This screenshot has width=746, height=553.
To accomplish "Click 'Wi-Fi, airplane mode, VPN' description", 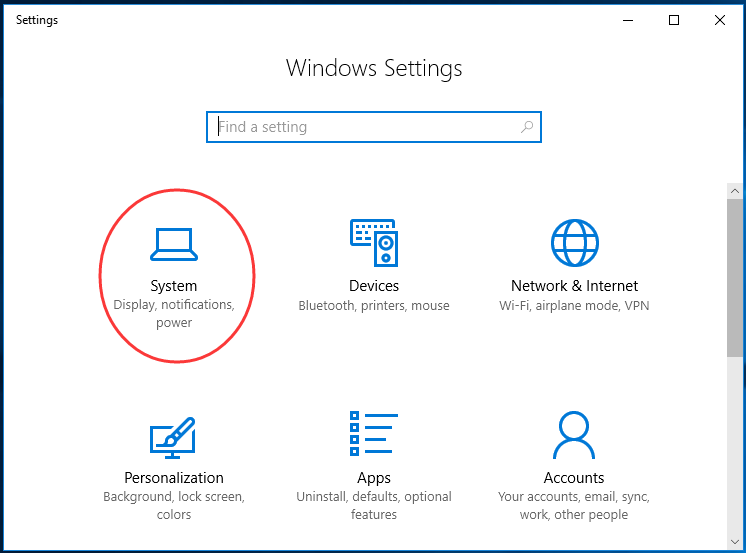I will click(x=574, y=306).
